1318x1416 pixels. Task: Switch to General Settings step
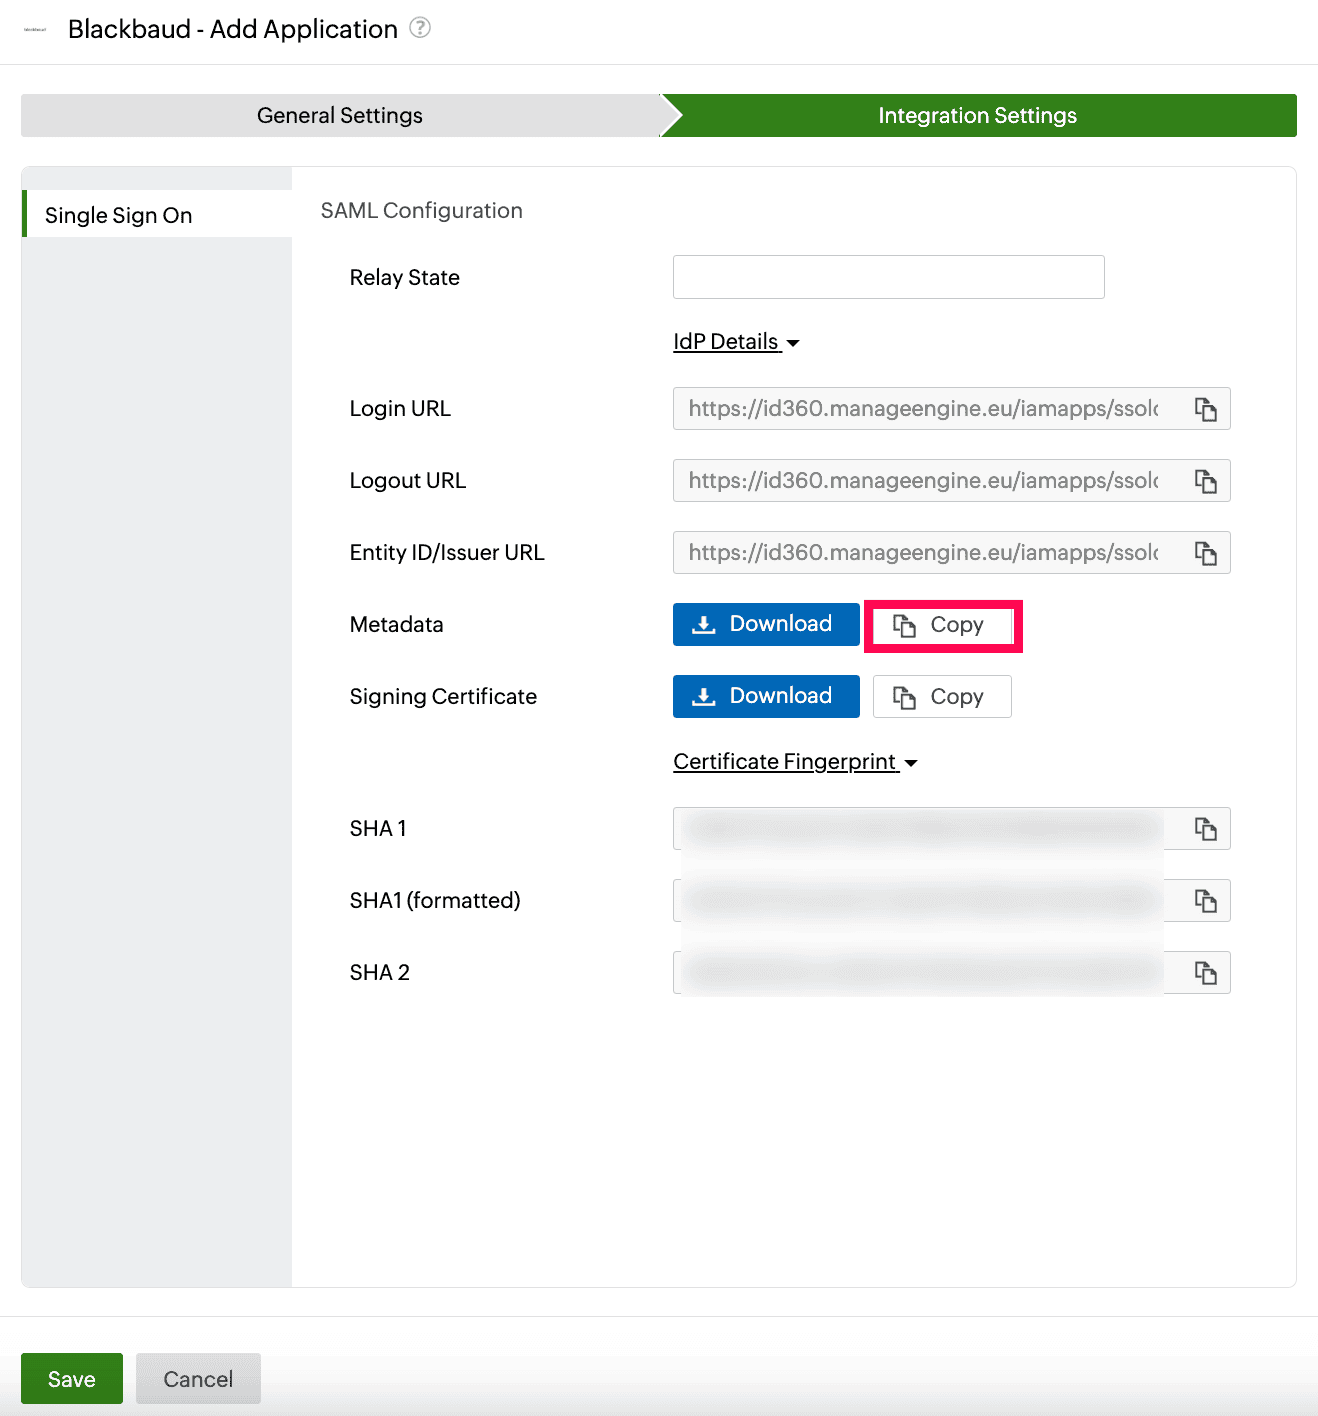pyautogui.click(x=340, y=115)
